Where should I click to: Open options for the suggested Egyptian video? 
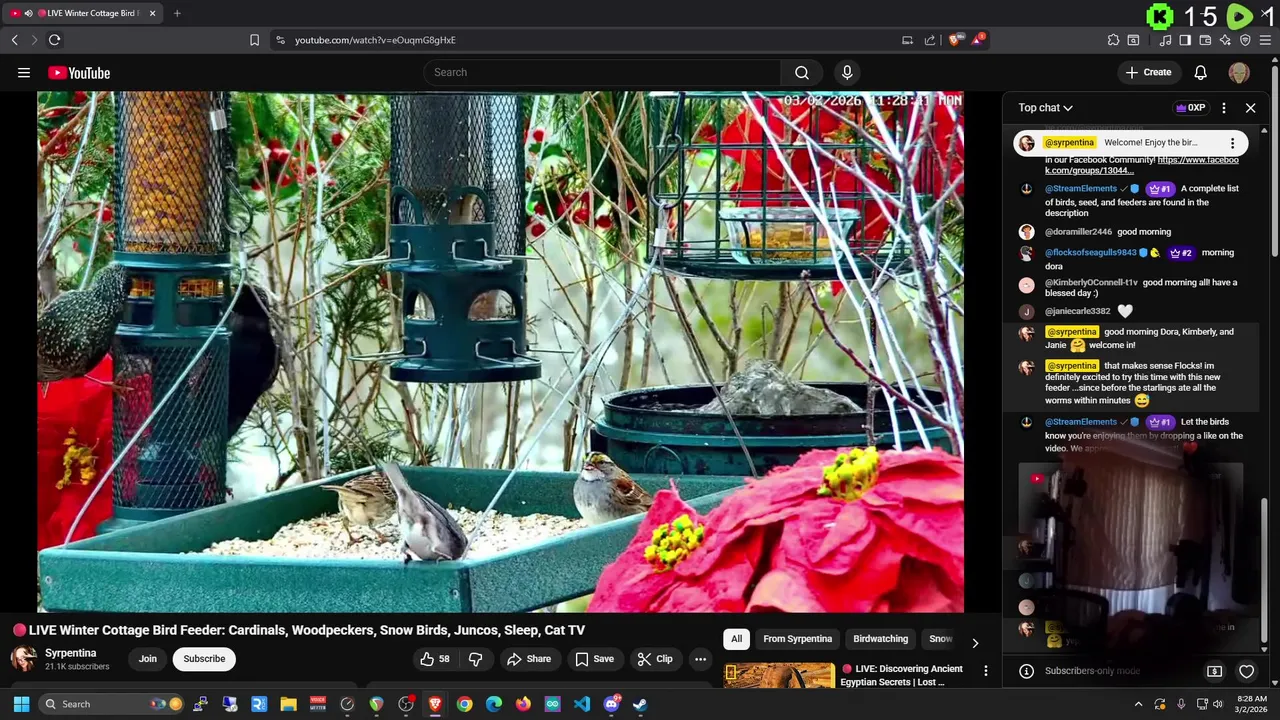coord(985,671)
